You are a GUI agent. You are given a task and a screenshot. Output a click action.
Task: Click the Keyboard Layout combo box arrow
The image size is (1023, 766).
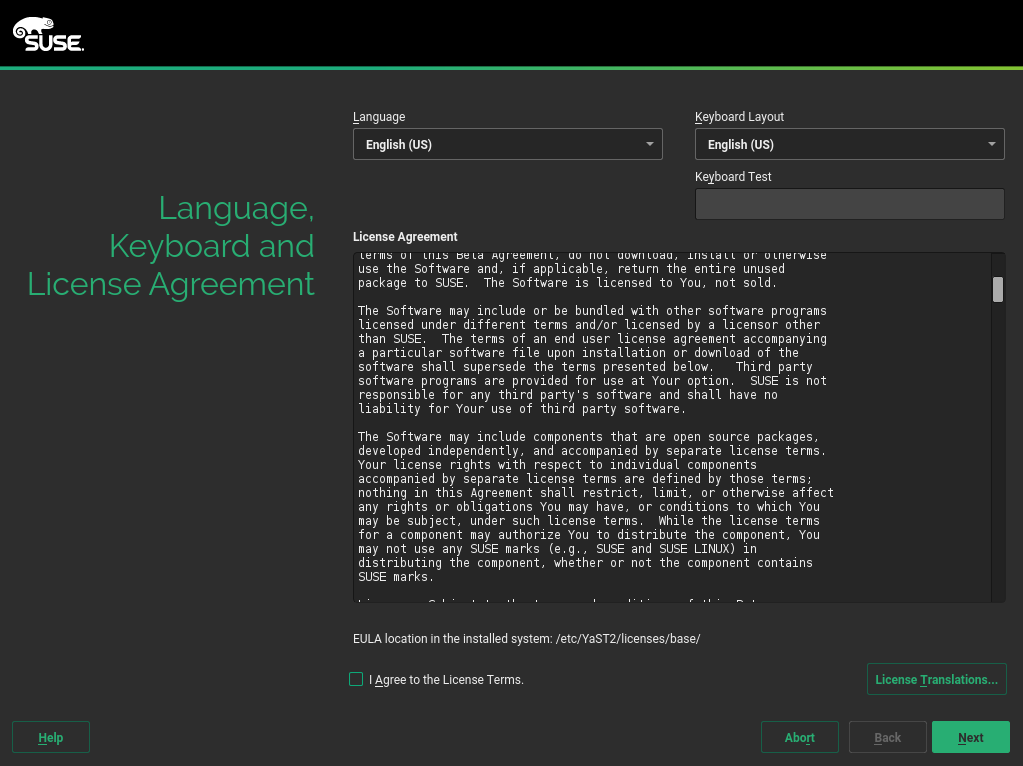tap(991, 145)
